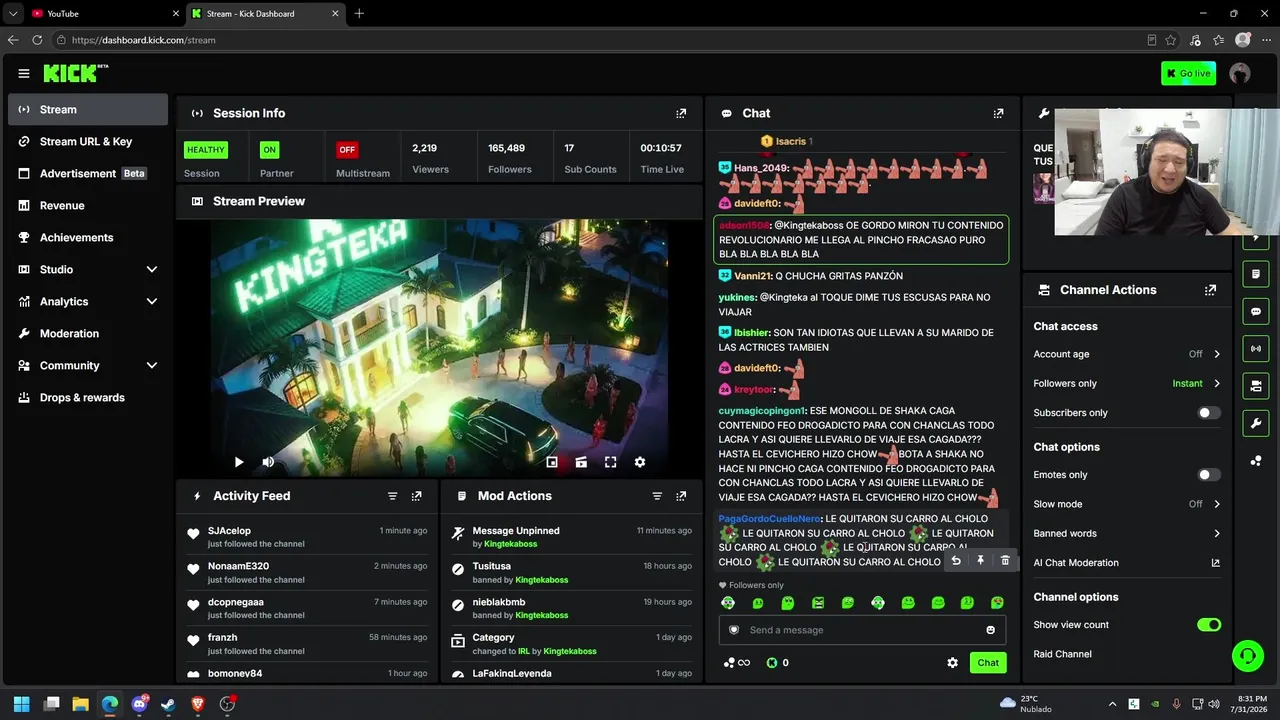Open File Explorer from the taskbar
Image resolution: width=1280 pixels, height=720 pixels.
80,704
